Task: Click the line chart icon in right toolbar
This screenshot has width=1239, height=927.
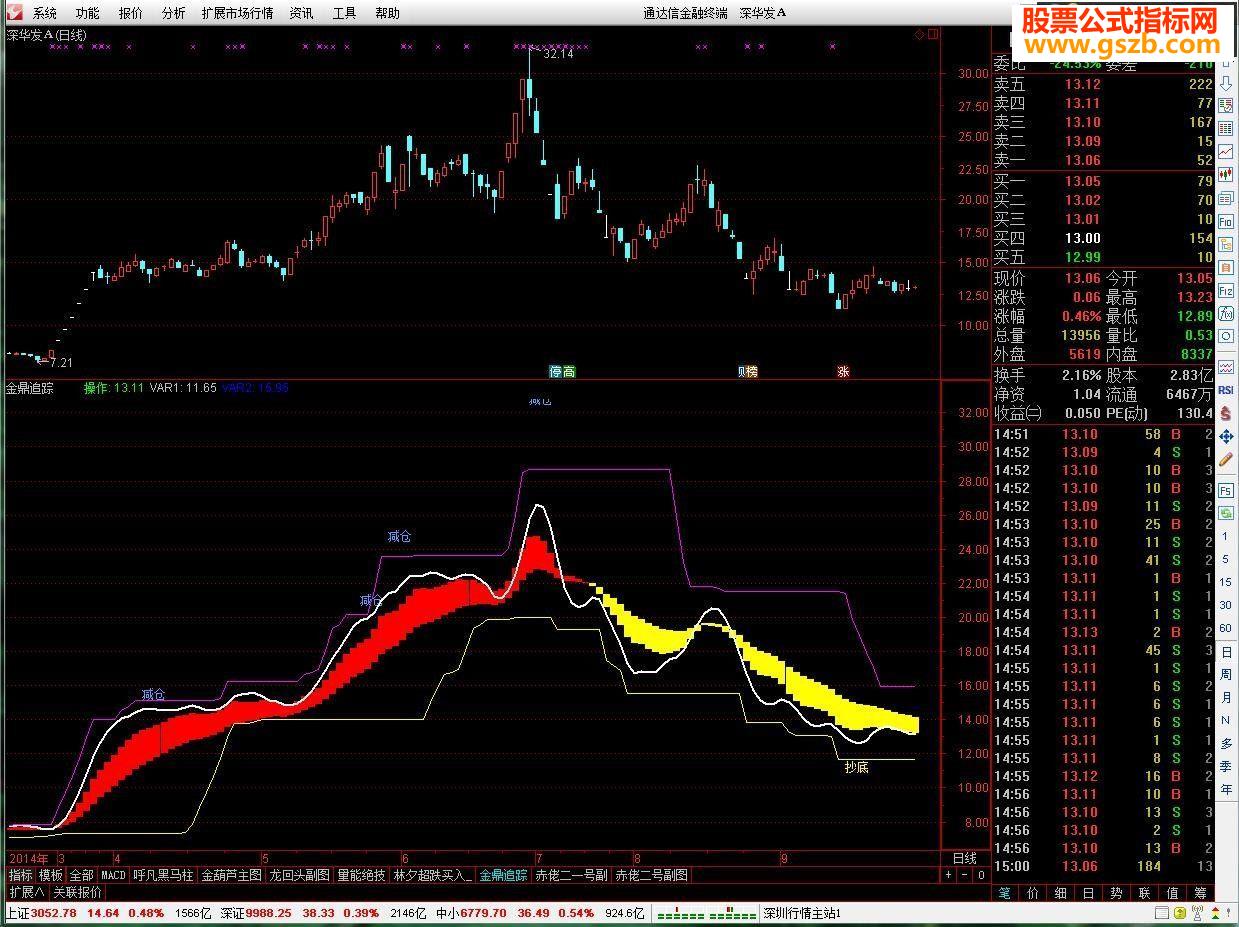Action: [1226, 151]
